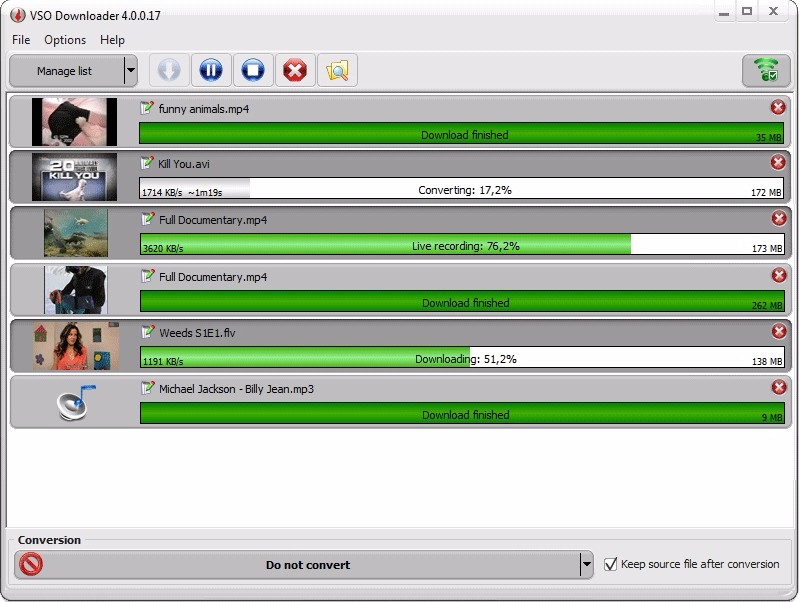The image size is (799, 602).
Task: Click the rename icon beside Weeds S1E1.flv
Action: pos(148,332)
